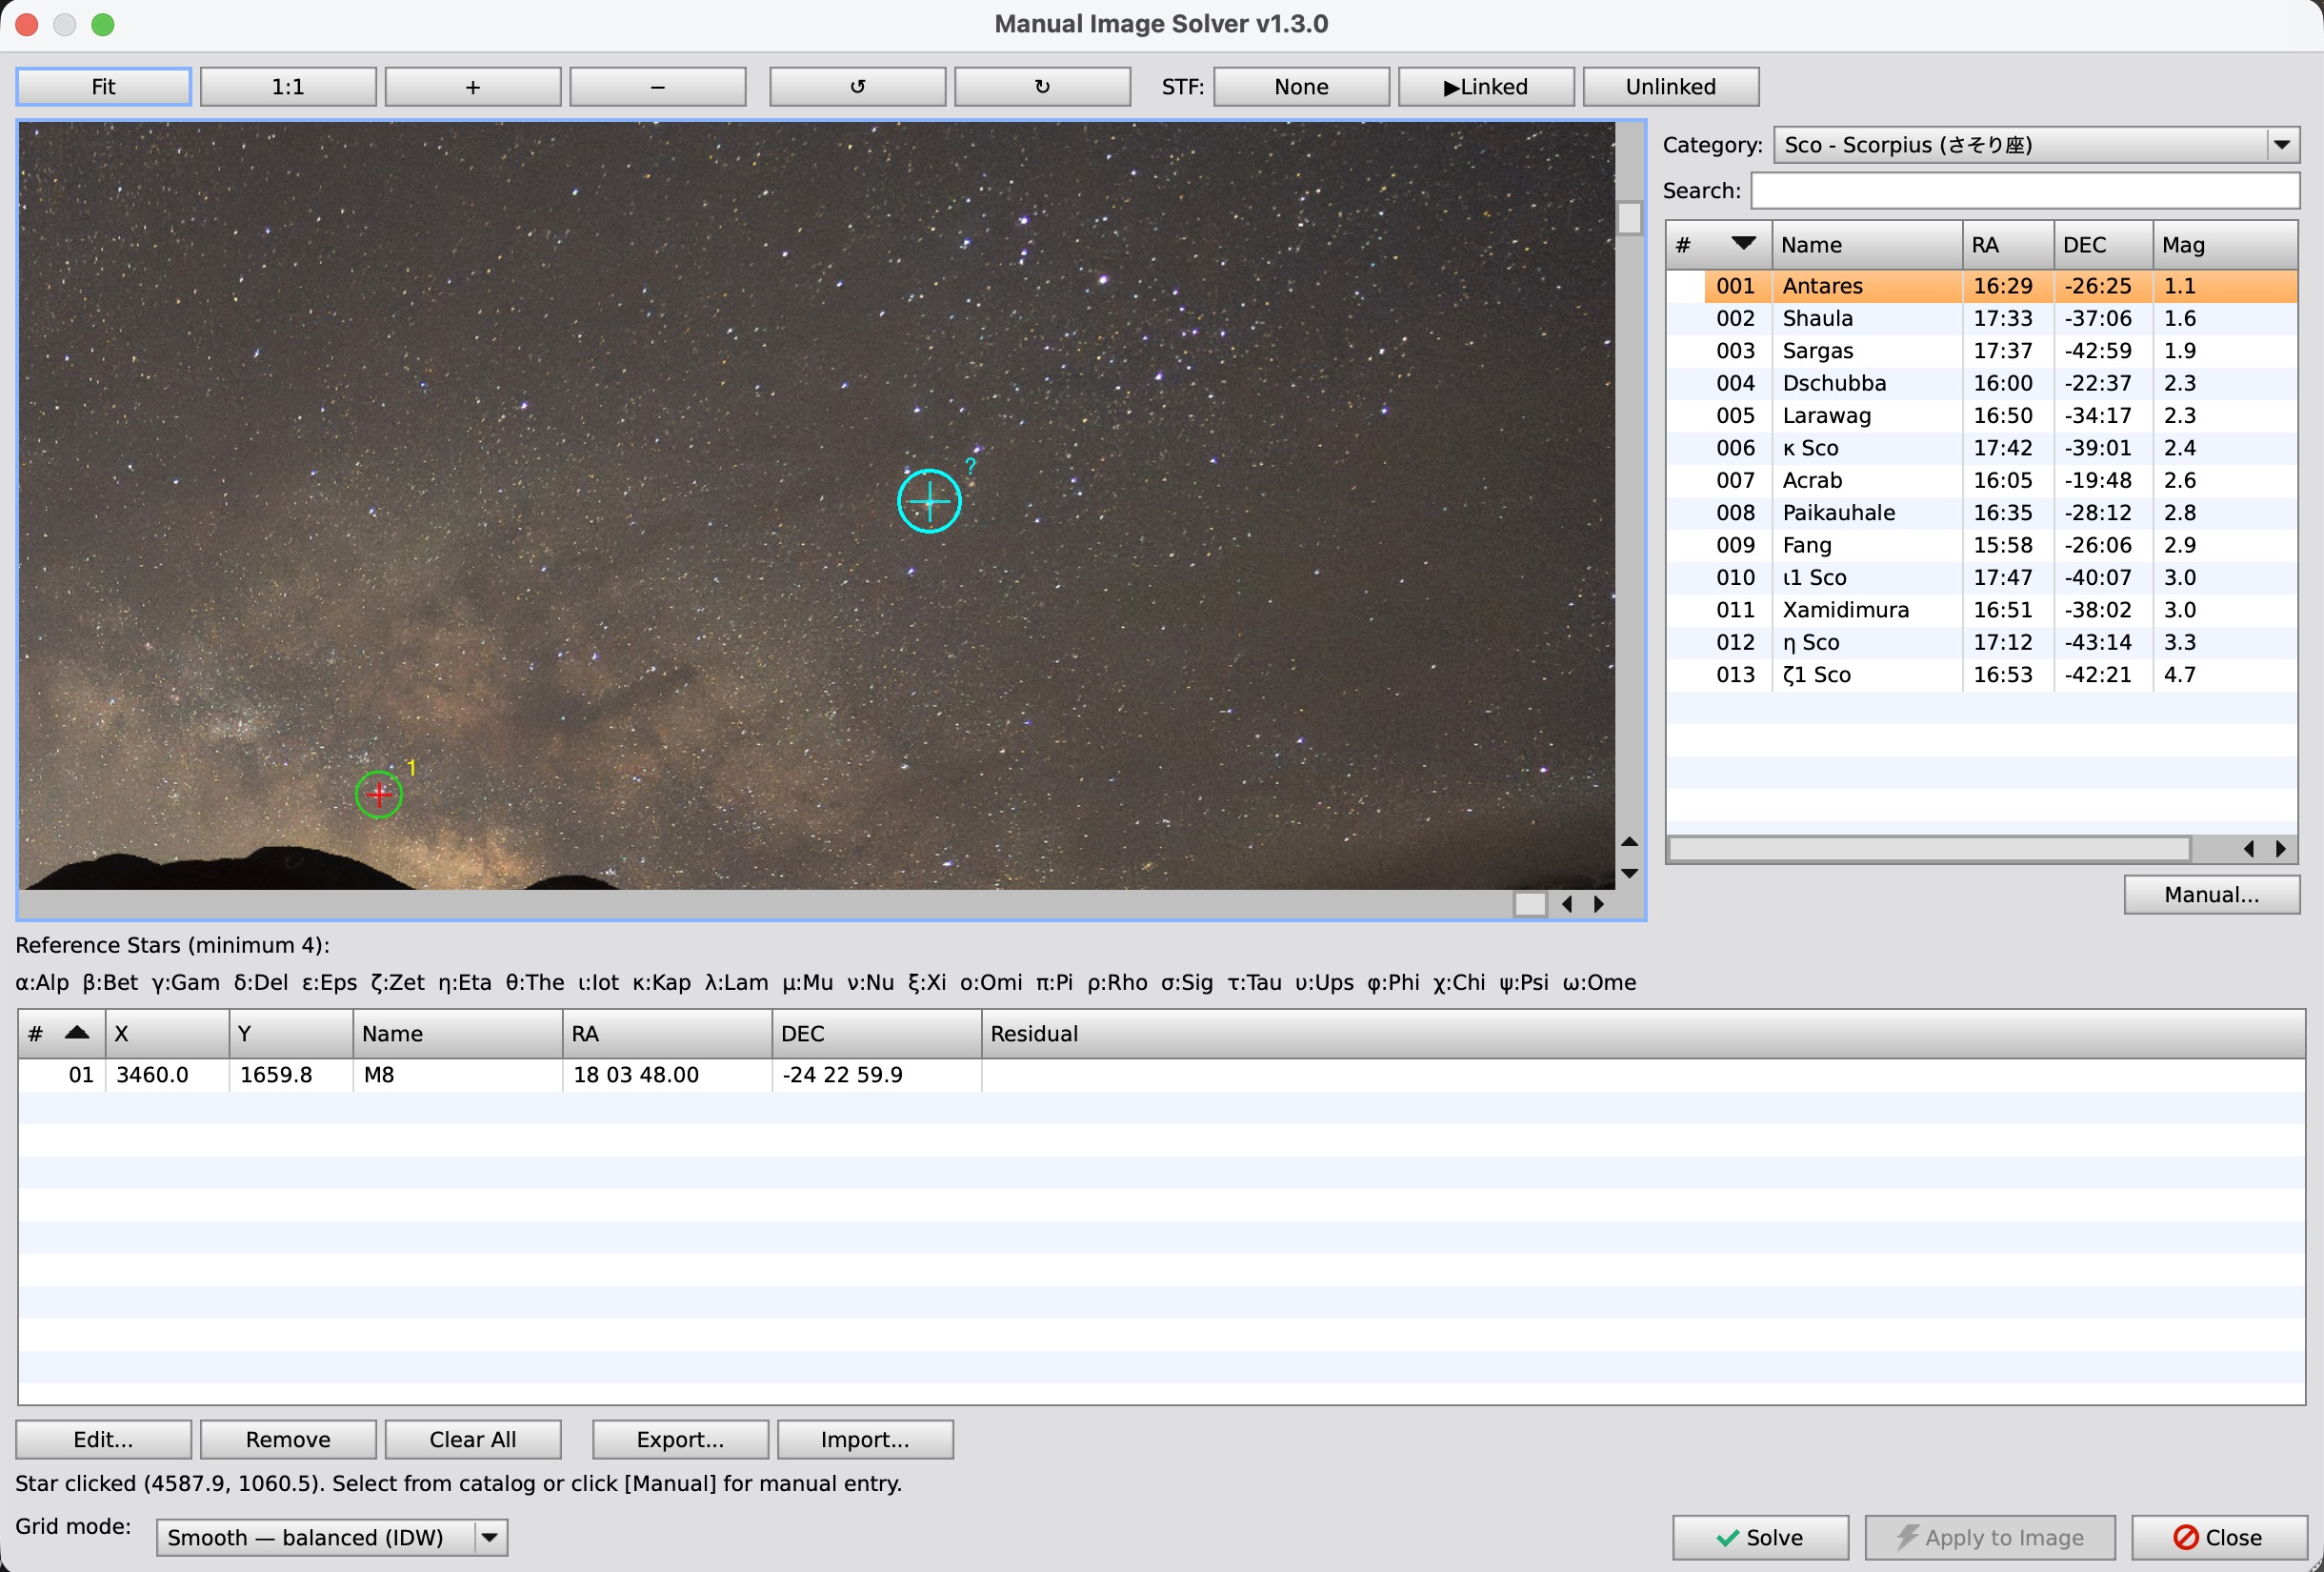Image resolution: width=2324 pixels, height=1572 pixels.
Task: Rotate the image clockwise
Action: 1041,86
